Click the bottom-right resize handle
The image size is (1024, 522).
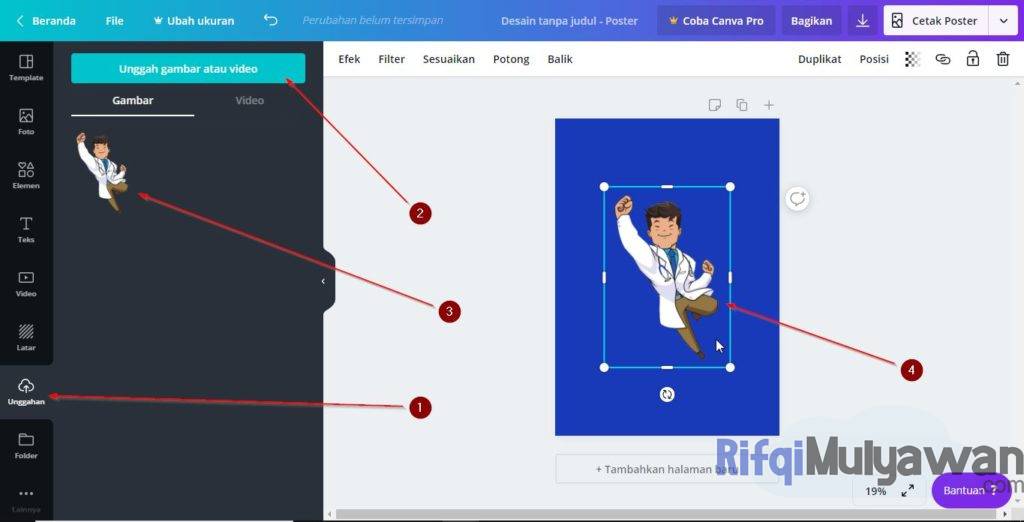tap(730, 368)
